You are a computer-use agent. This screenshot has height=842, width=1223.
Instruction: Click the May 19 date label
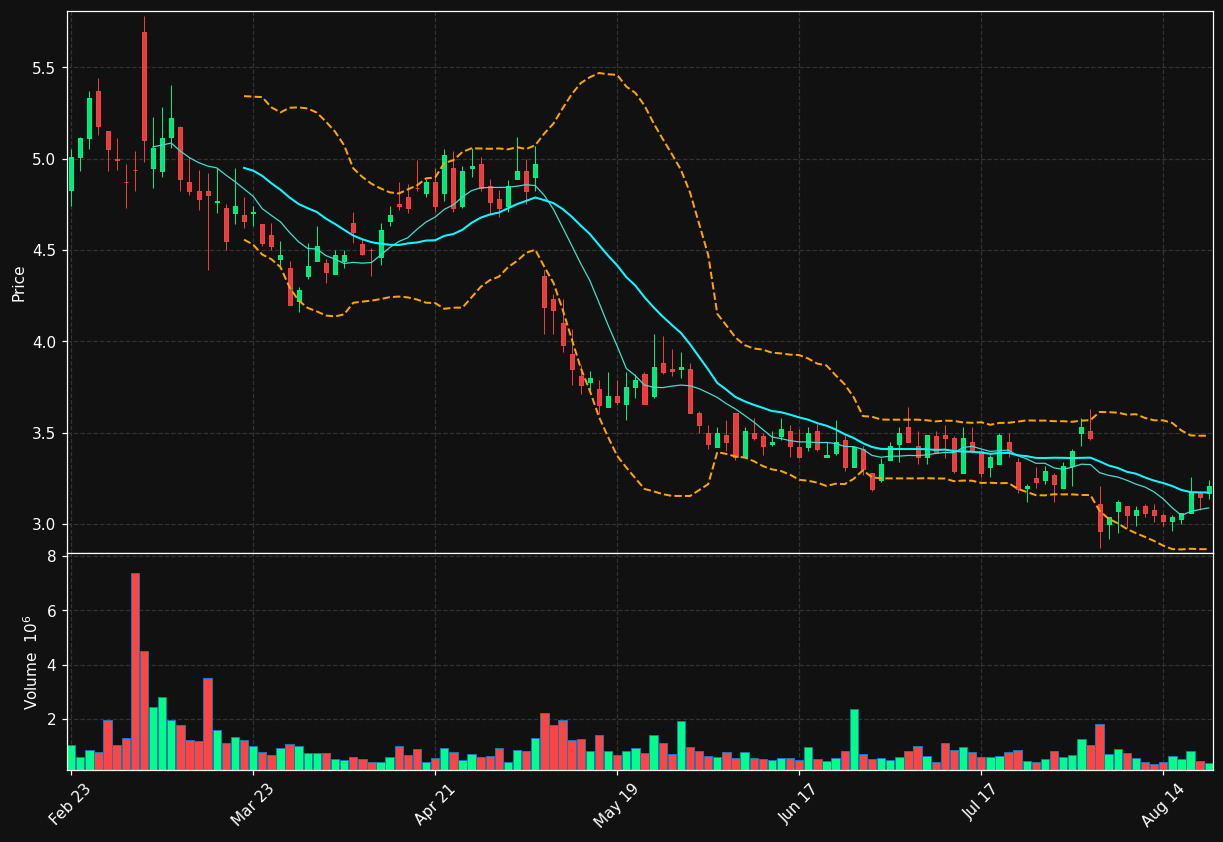point(616,805)
